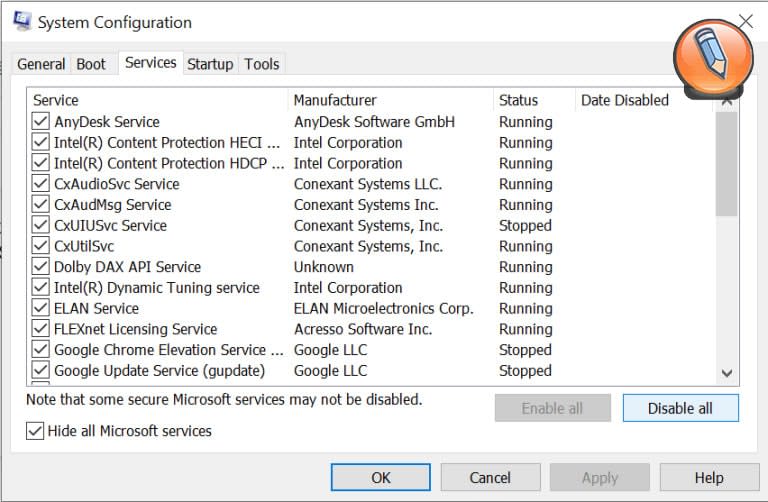Uncheck the AnyDesk Service checkbox
Screen dimensions: 768x502
click(40, 122)
